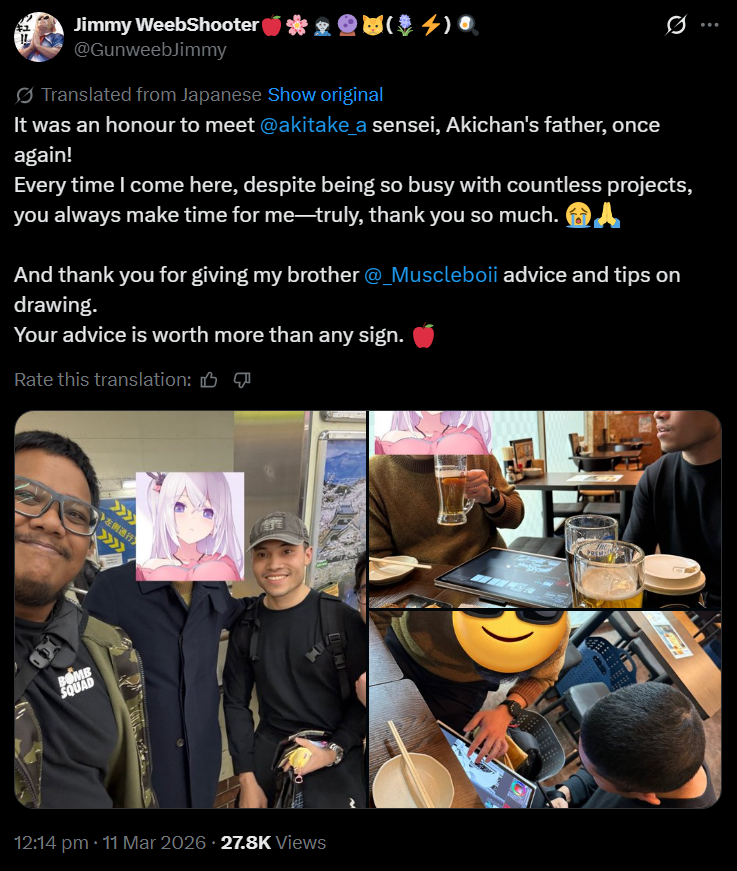Click the Grok icon in post header
Screen dimensions: 737x871
click(x=675, y=25)
